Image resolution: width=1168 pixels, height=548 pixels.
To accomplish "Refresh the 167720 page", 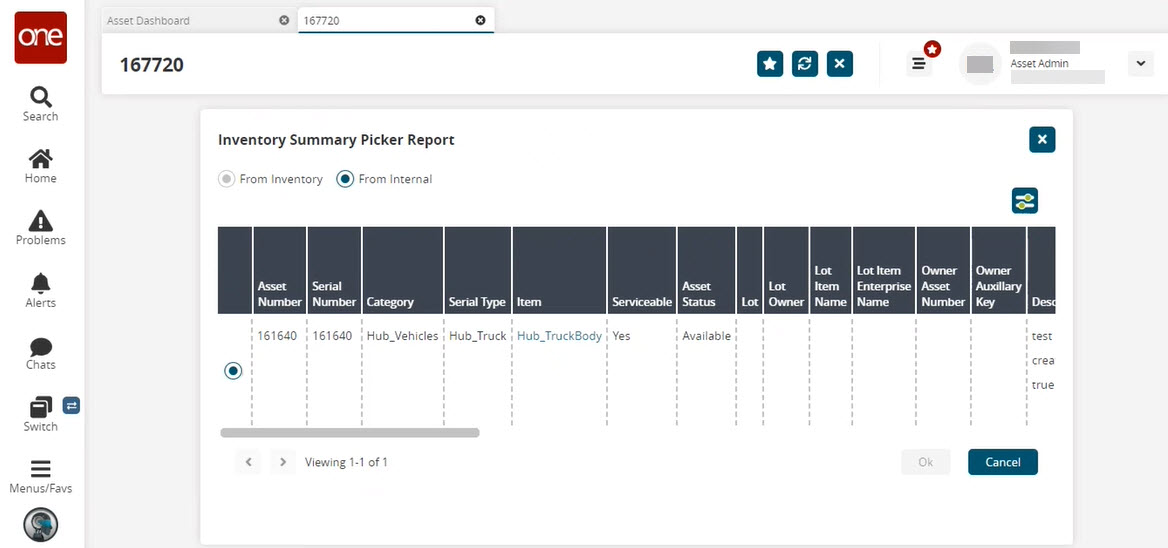I will pyautogui.click(x=805, y=64).
